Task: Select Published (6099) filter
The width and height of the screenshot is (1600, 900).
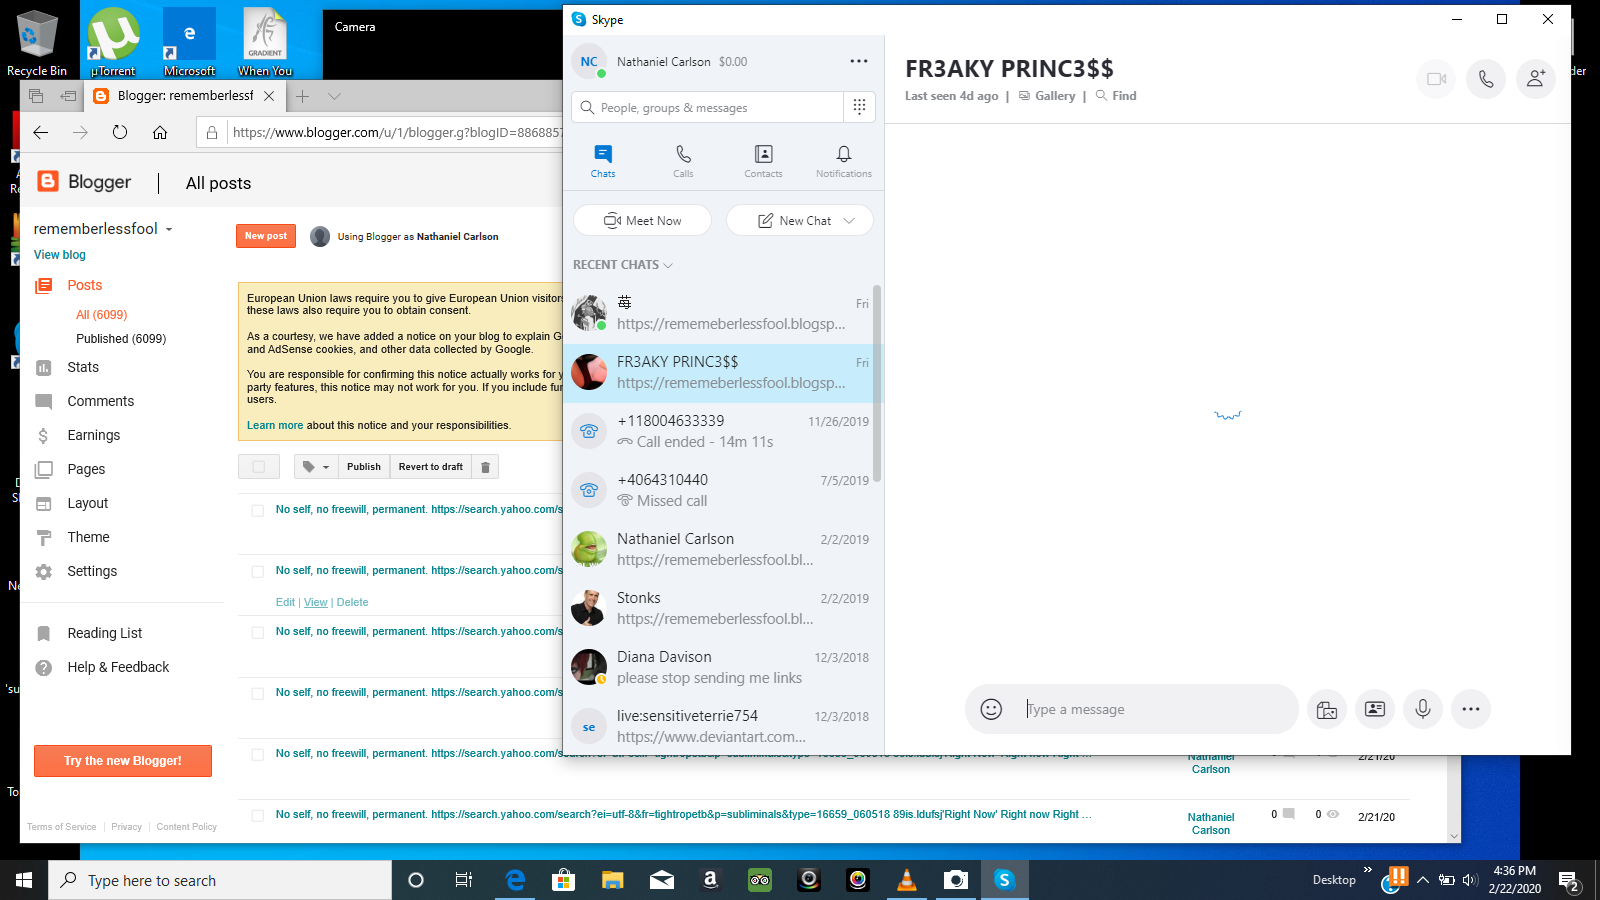Action: click(121, 339)
